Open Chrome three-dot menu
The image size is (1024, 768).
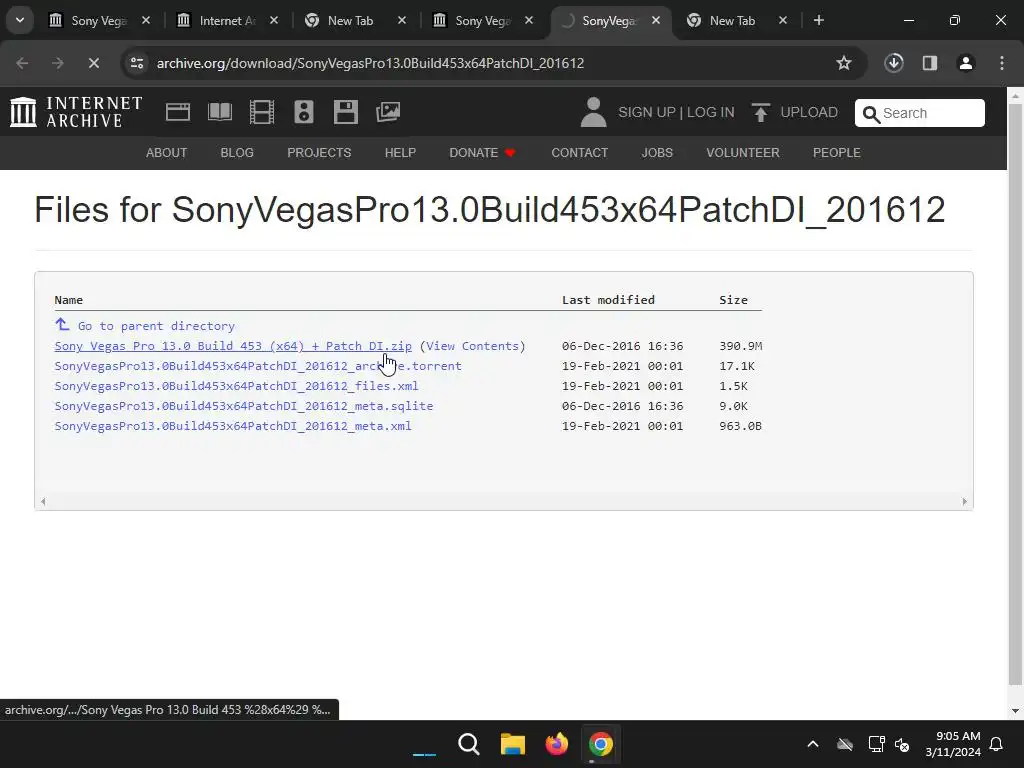click(1002, 63)
